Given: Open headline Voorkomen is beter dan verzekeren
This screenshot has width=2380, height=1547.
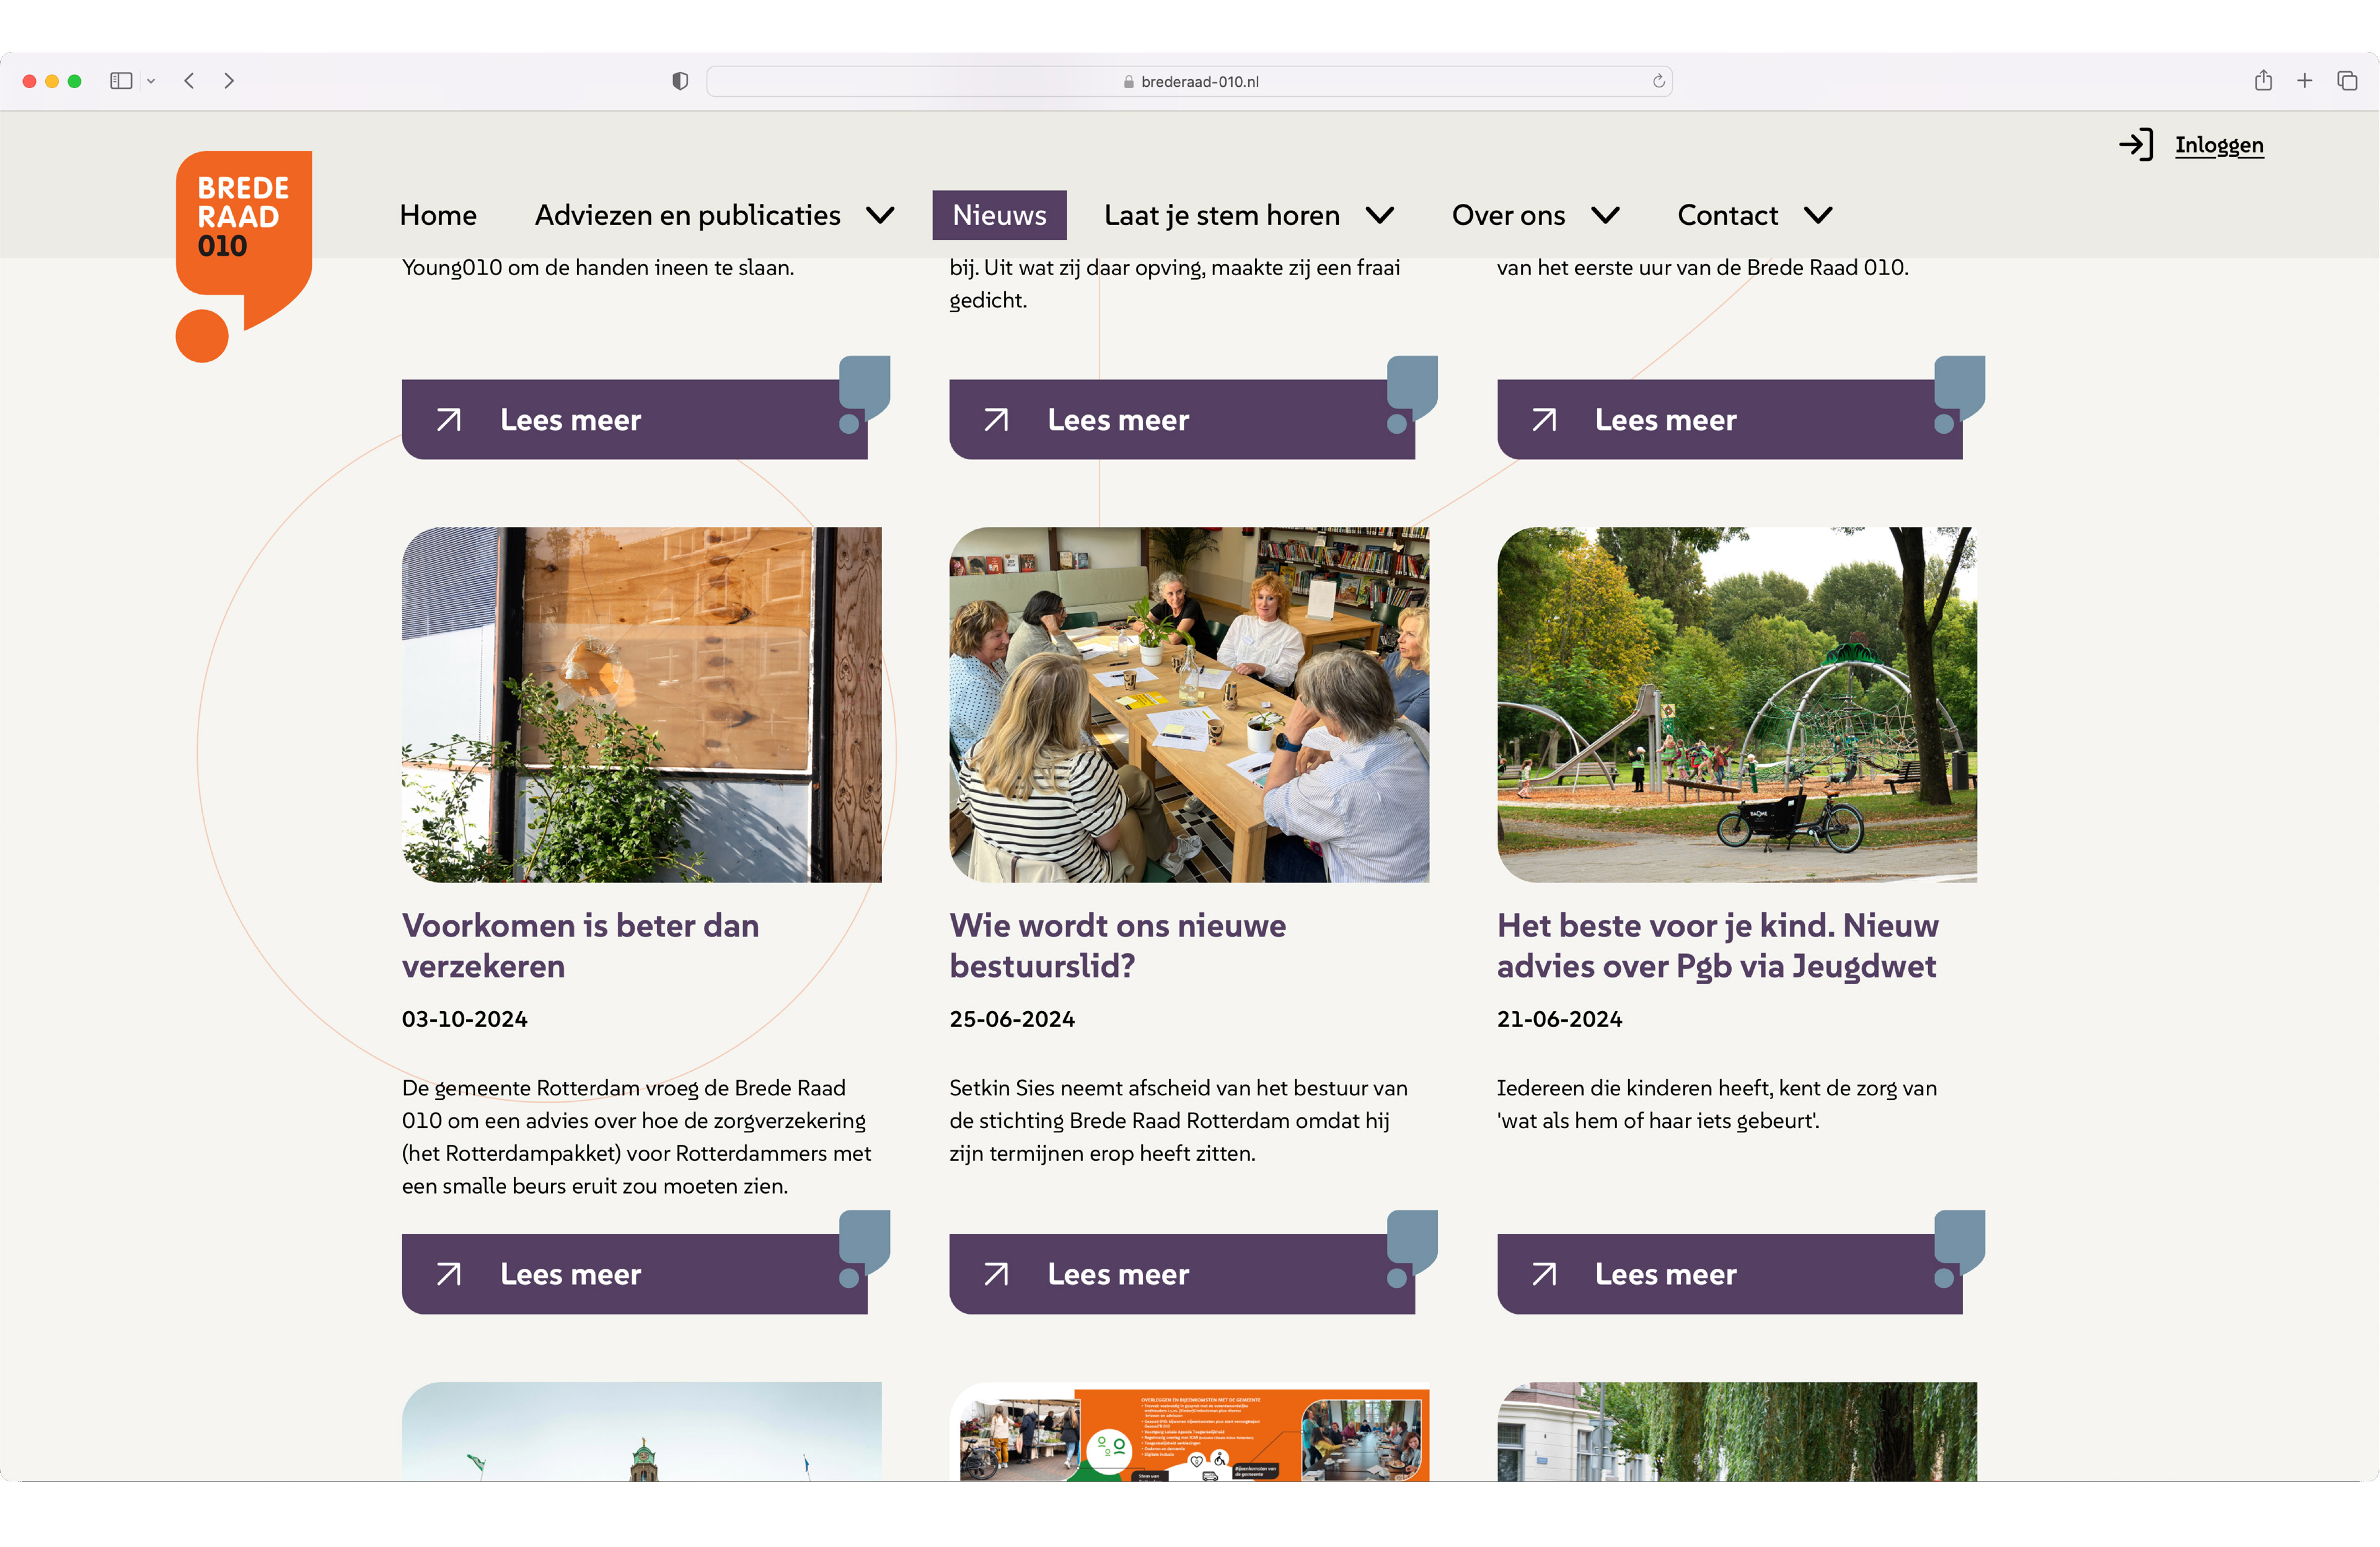Looking at the screenshot, I should (580, 945).
